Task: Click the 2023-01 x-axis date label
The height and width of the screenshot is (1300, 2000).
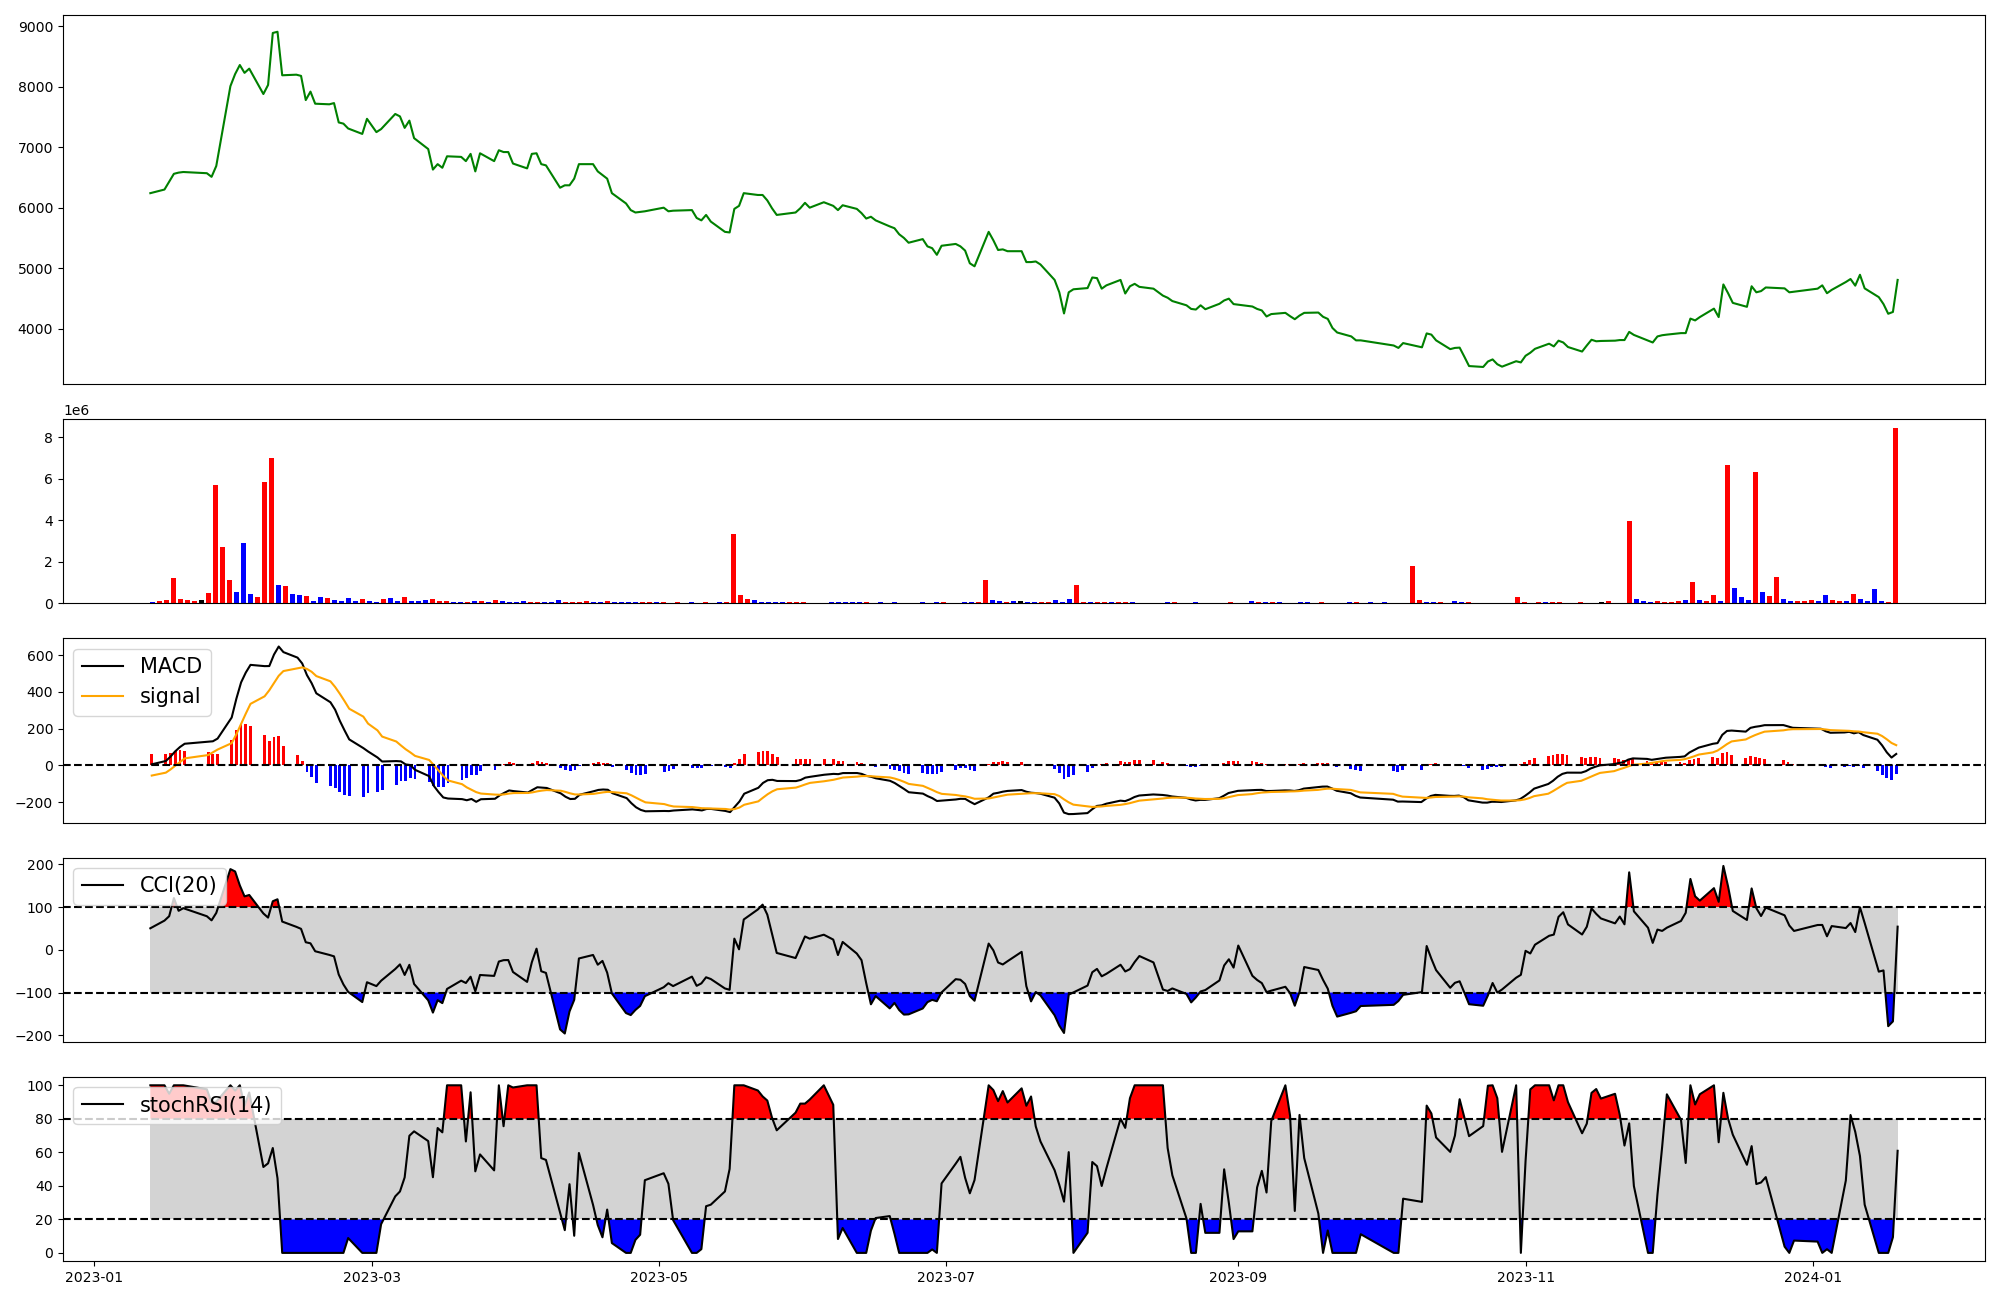Action: [x=94, y=1277]
